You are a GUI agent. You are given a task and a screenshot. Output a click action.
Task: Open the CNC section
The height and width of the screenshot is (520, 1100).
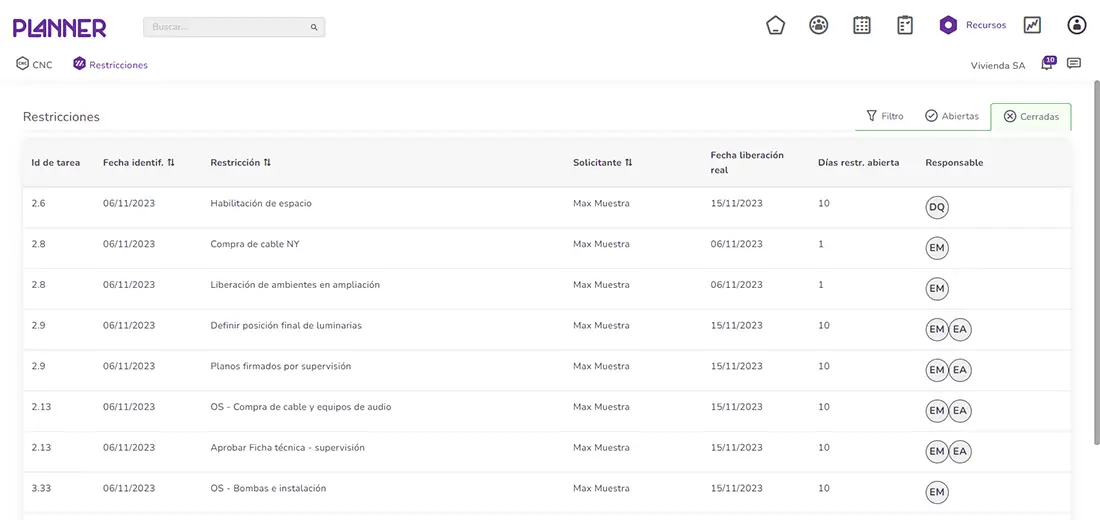tap(34, 65)
